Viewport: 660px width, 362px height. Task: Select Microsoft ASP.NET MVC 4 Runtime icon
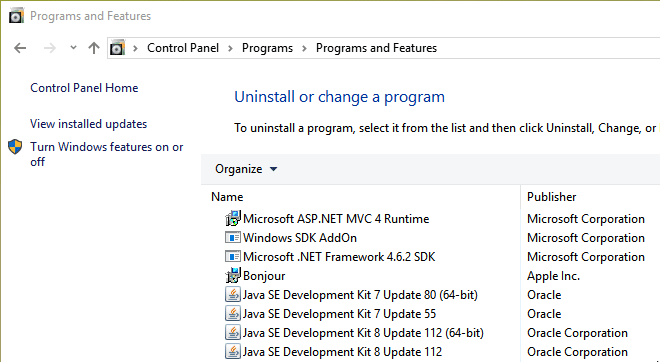click(233, 218)
